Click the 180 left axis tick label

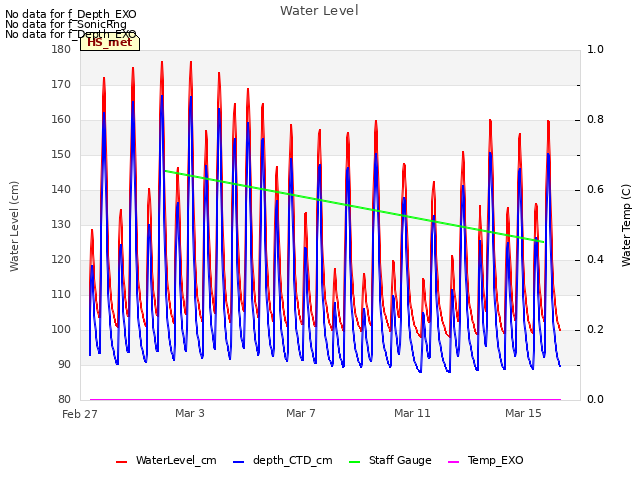(x=61, y=49)
